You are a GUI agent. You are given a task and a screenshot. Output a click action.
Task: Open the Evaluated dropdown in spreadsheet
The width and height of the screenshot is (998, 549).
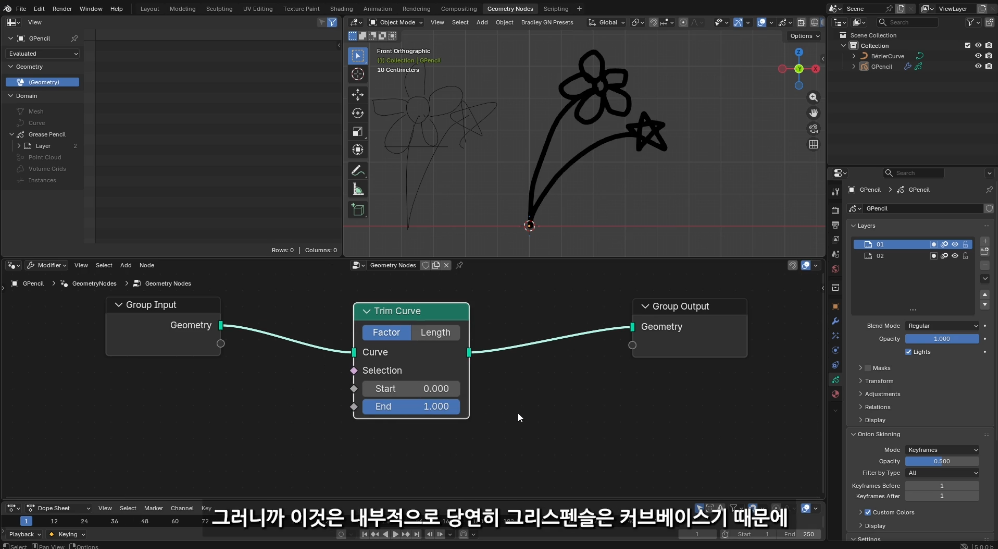coord(43,54)
